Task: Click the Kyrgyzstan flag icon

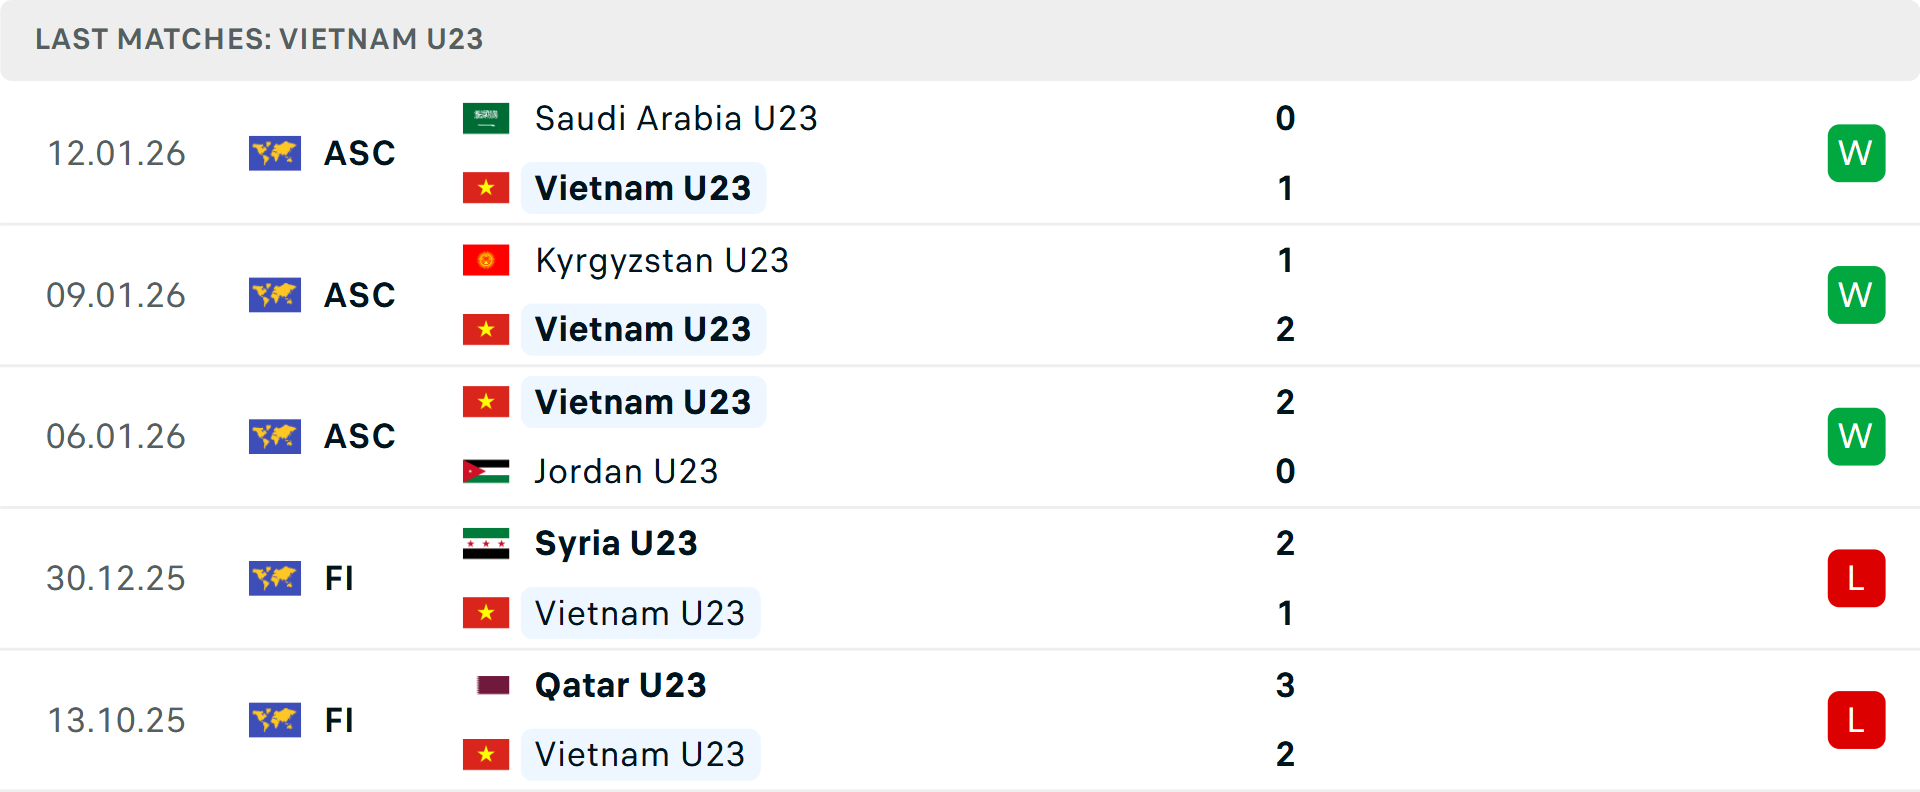Action: 486,260
